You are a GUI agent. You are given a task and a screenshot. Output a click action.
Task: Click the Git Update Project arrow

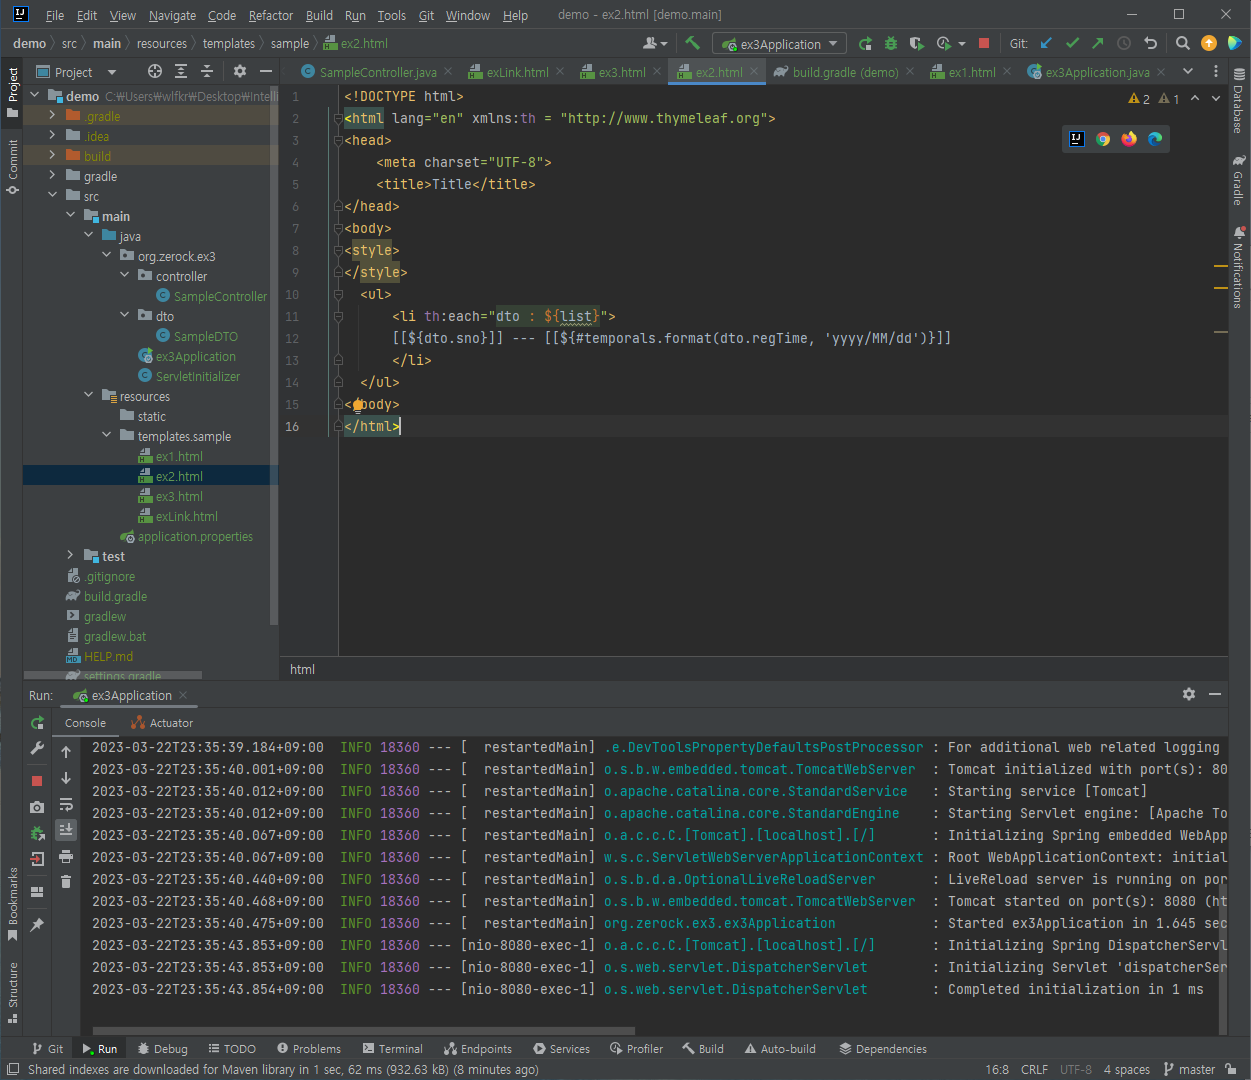(x=1046, y=43)
